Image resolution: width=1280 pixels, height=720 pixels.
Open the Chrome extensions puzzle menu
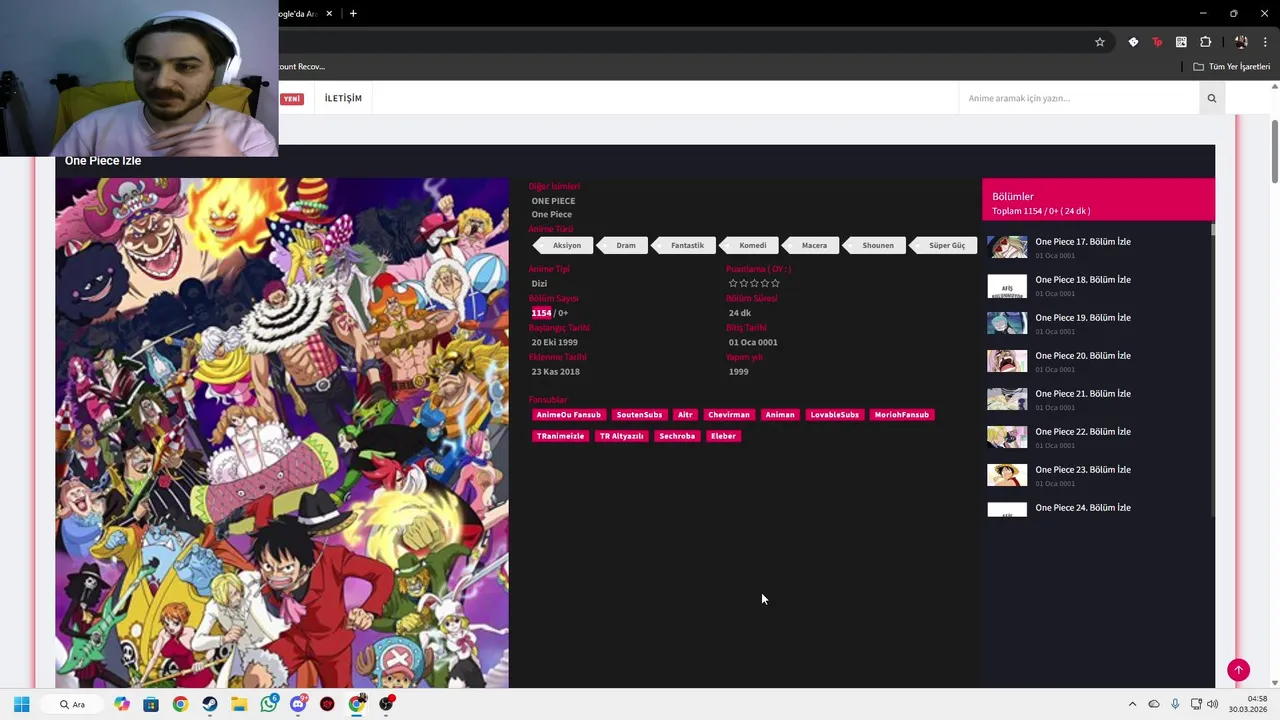[1205, 42]
